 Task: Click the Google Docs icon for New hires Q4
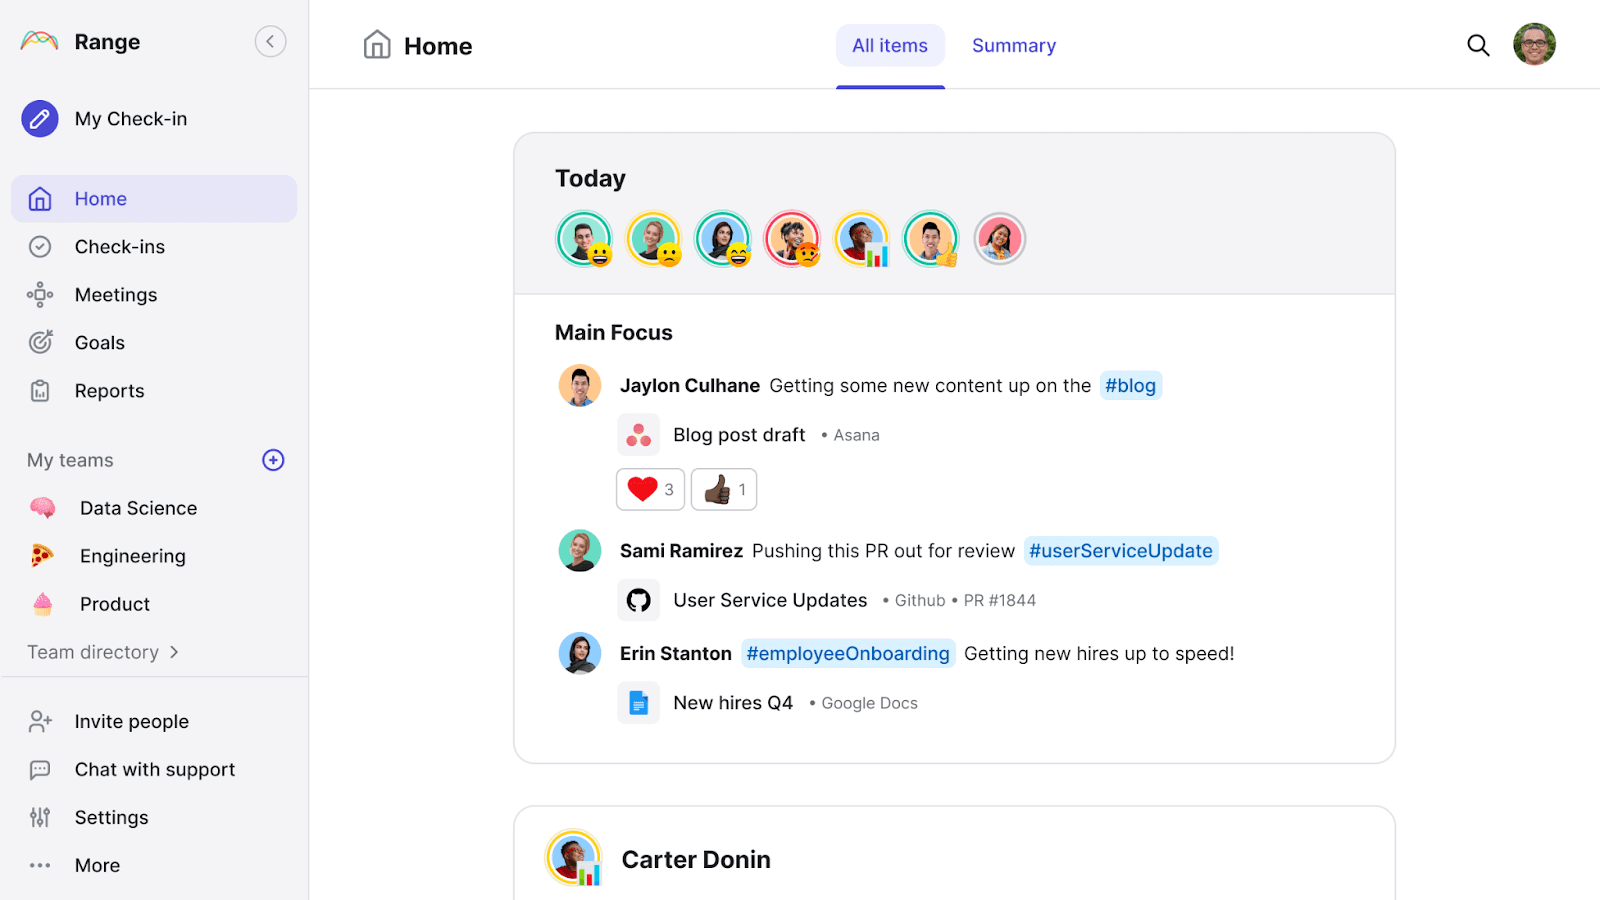click(638, 703)
